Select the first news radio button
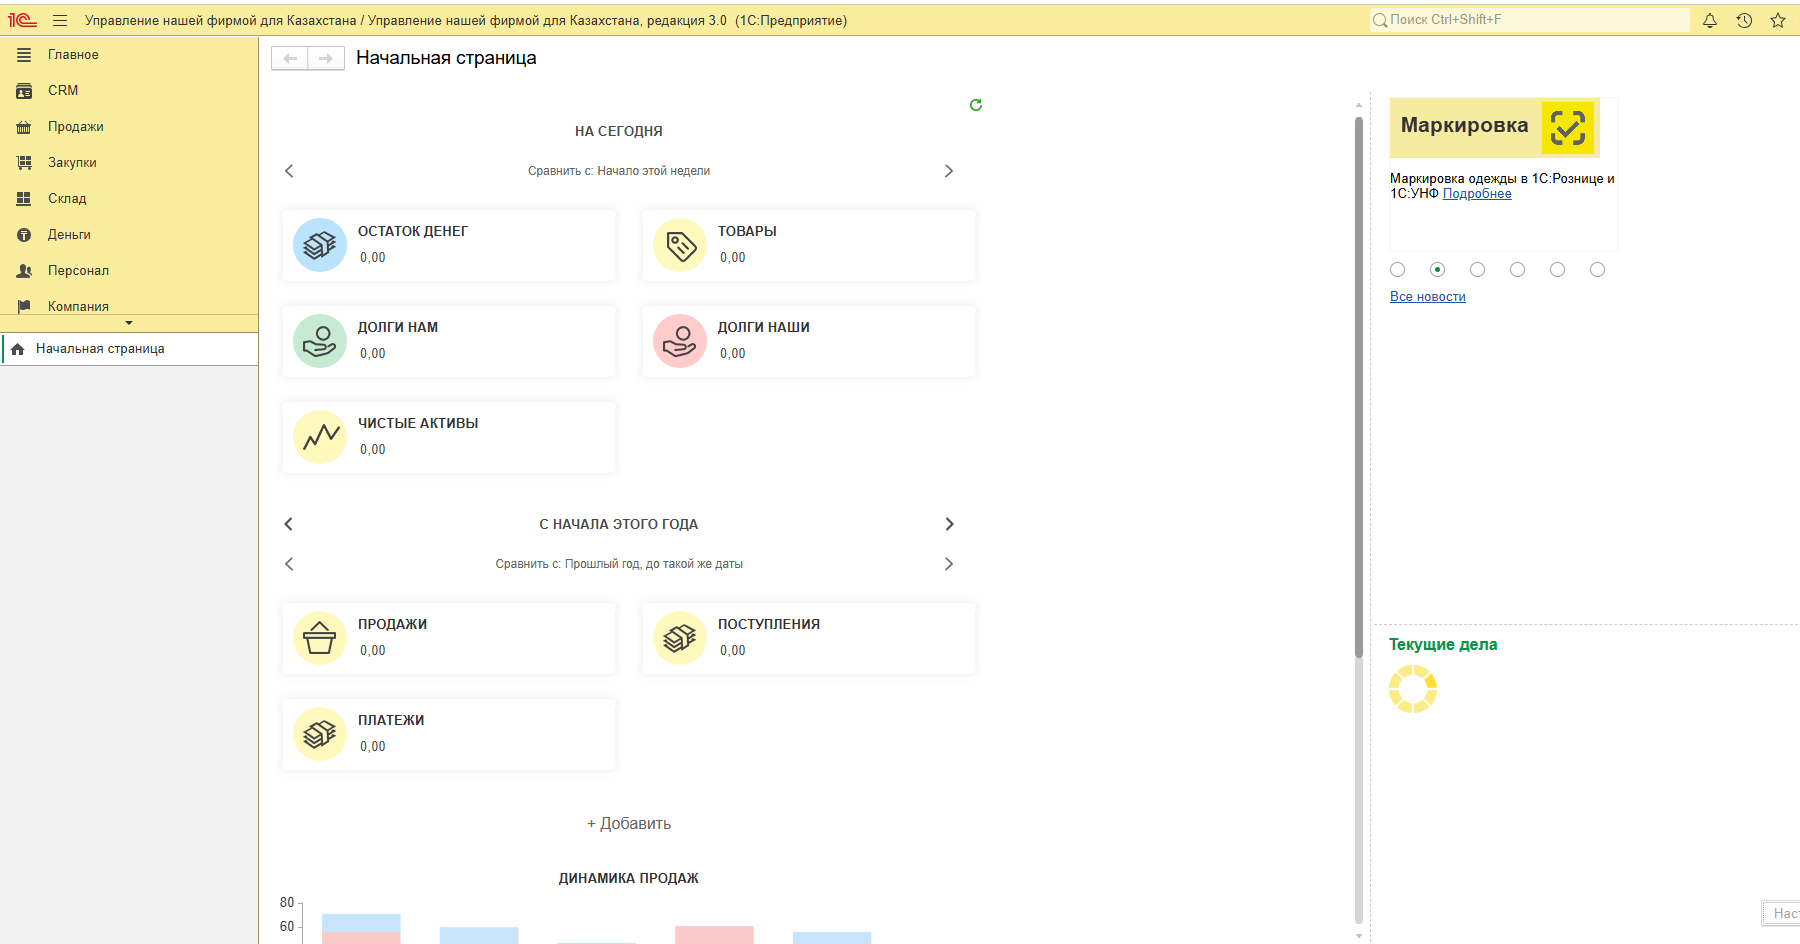1800x944 pixels. 1398,270
